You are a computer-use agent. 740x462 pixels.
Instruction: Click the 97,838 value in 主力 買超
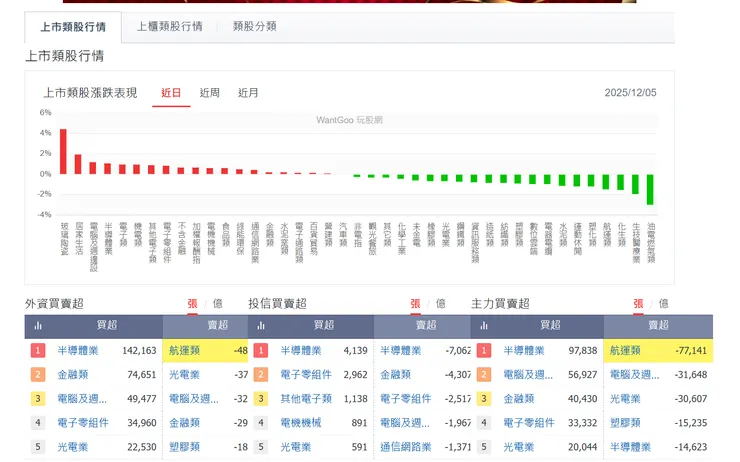click(x=583, y=351)
